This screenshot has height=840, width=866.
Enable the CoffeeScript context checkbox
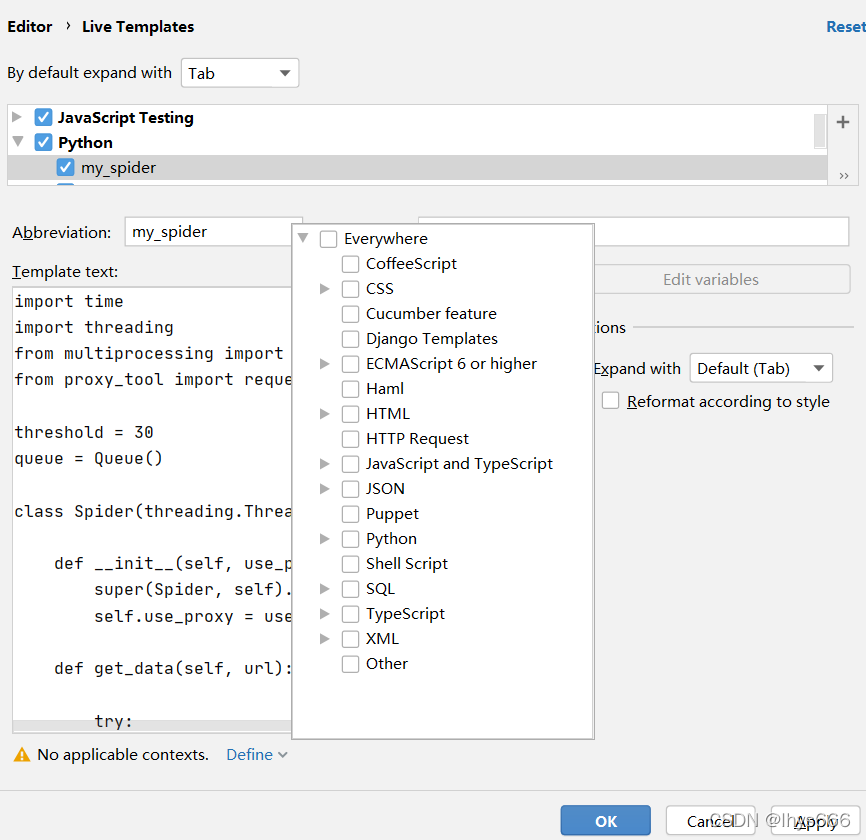(350, 264)
